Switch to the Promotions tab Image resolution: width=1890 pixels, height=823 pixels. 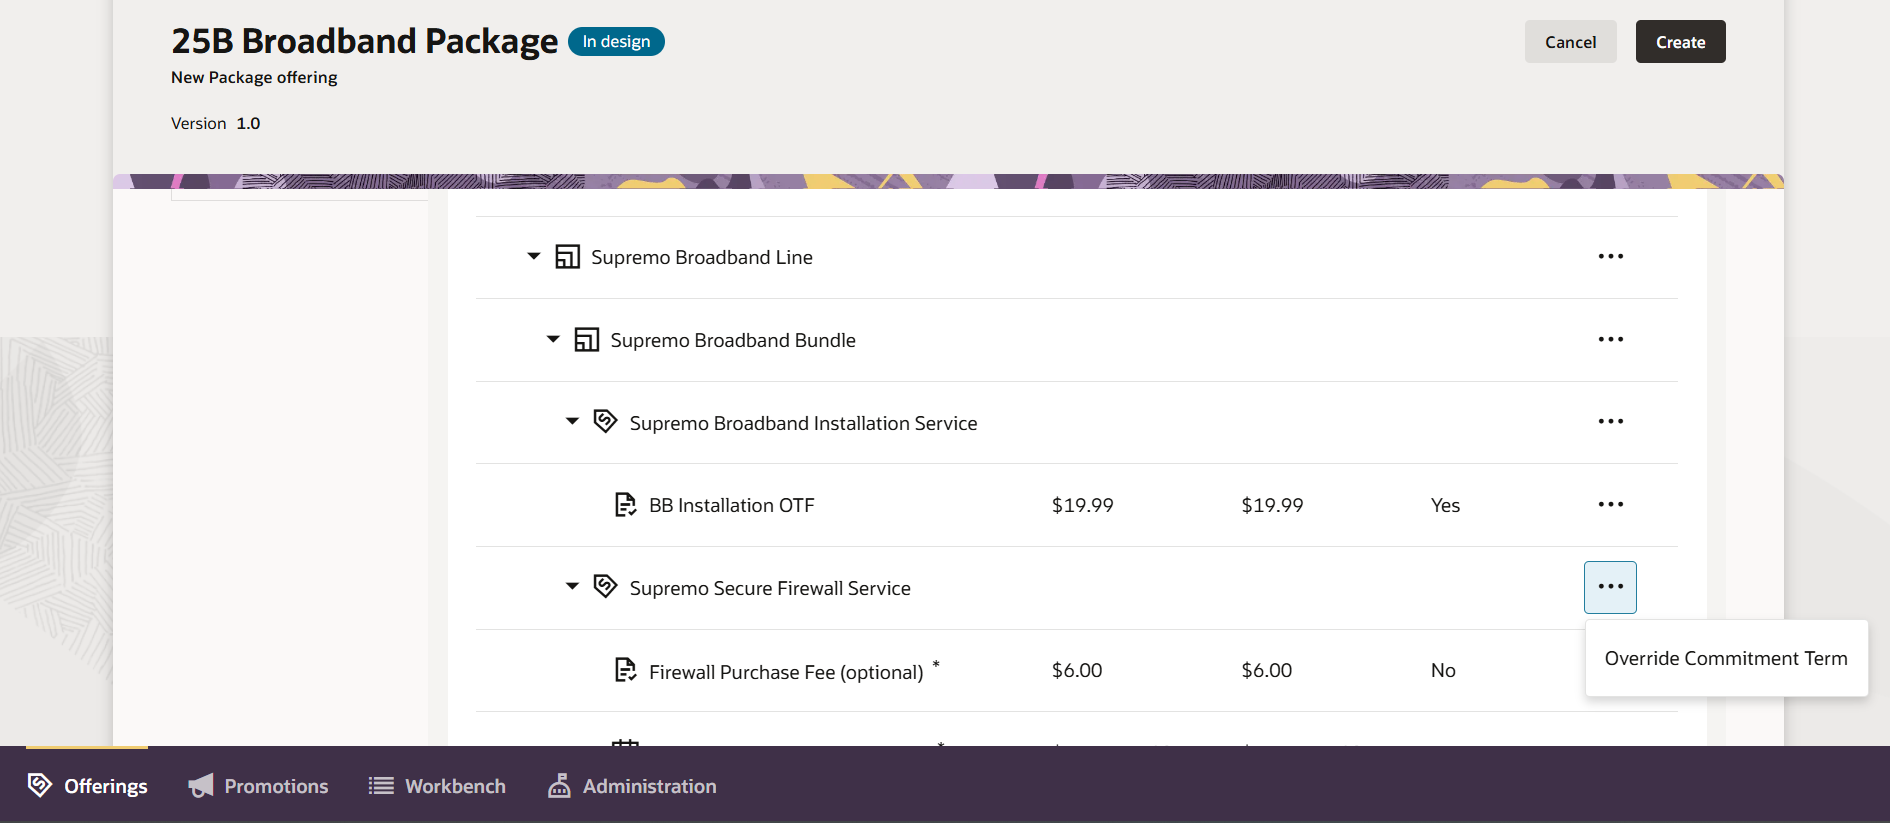[x=259, y=786]
